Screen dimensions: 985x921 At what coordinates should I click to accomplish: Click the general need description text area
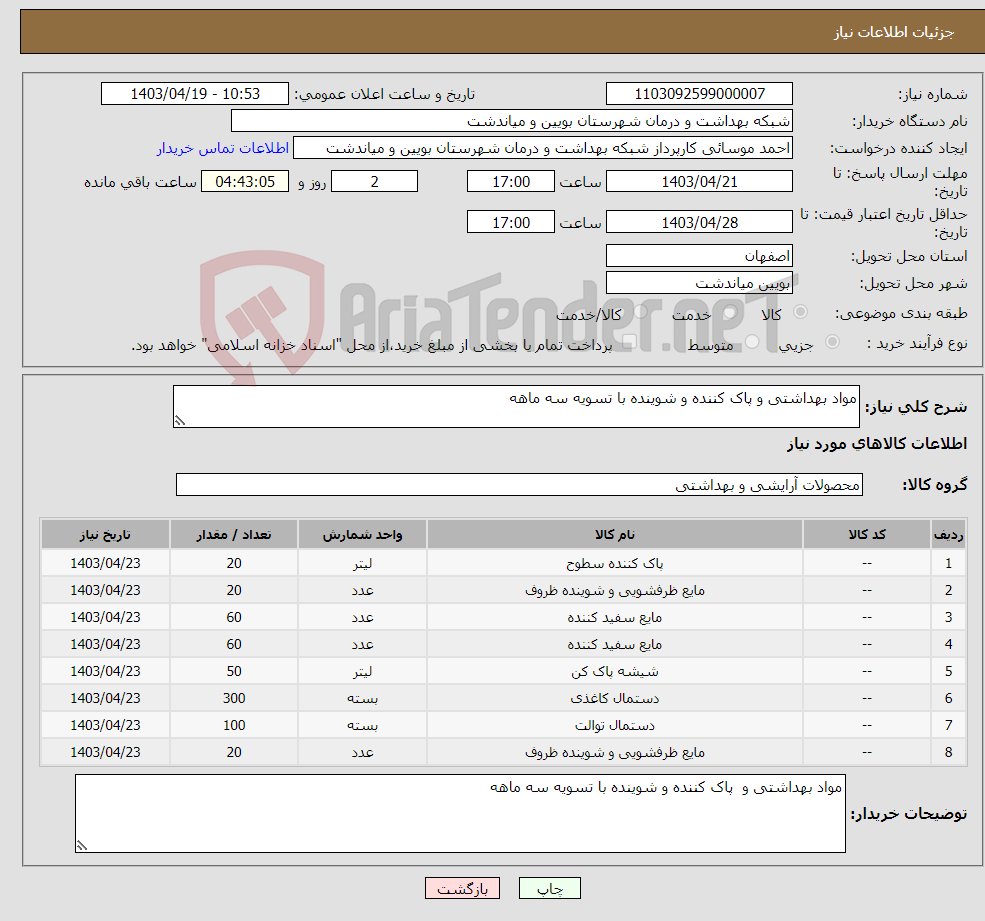516,406
